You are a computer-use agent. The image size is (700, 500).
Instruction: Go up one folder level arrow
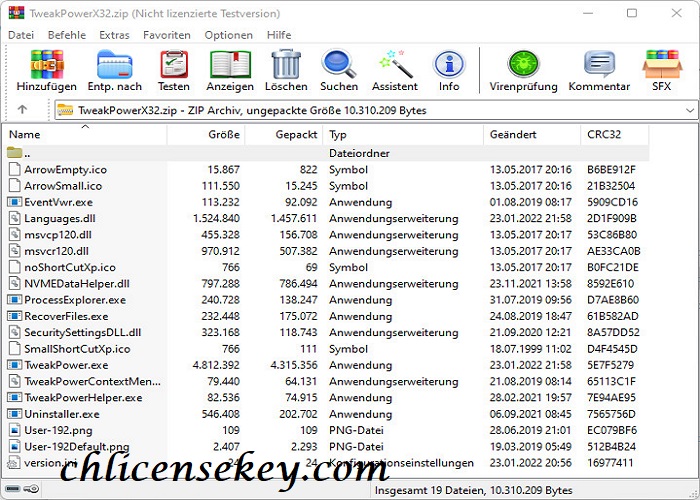[22, 109]
